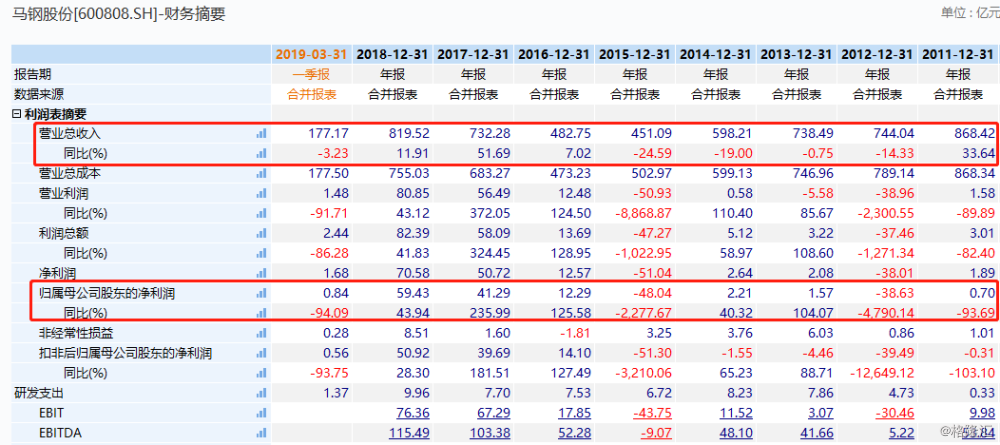Select attributable net profit cell 59.43
1000x445 pixels.
coord(413,293)
